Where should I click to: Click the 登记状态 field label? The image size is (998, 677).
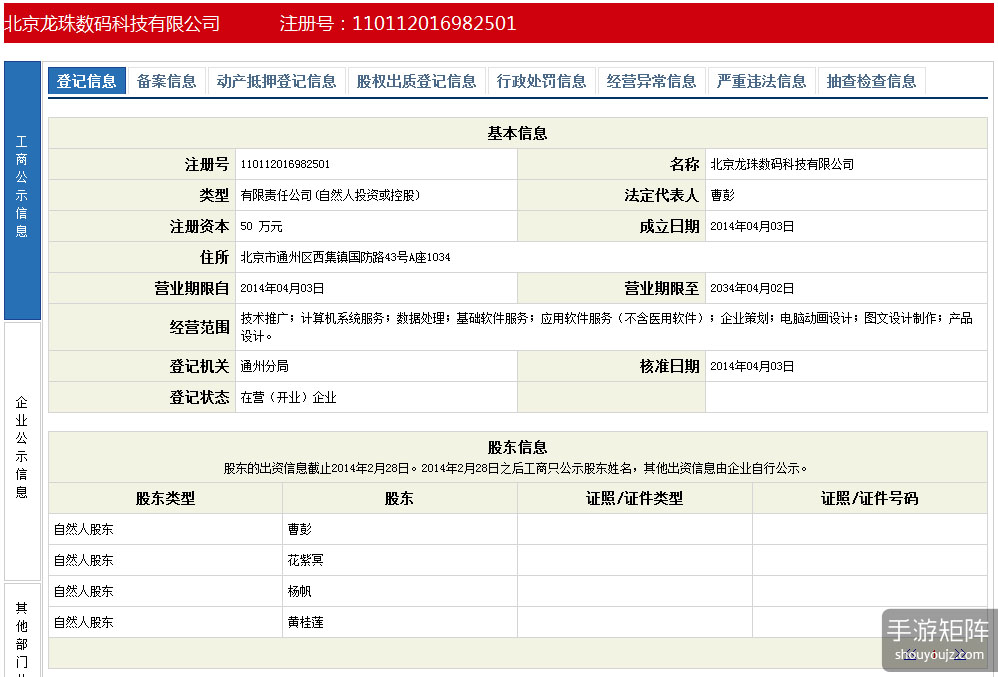point(199,397)
